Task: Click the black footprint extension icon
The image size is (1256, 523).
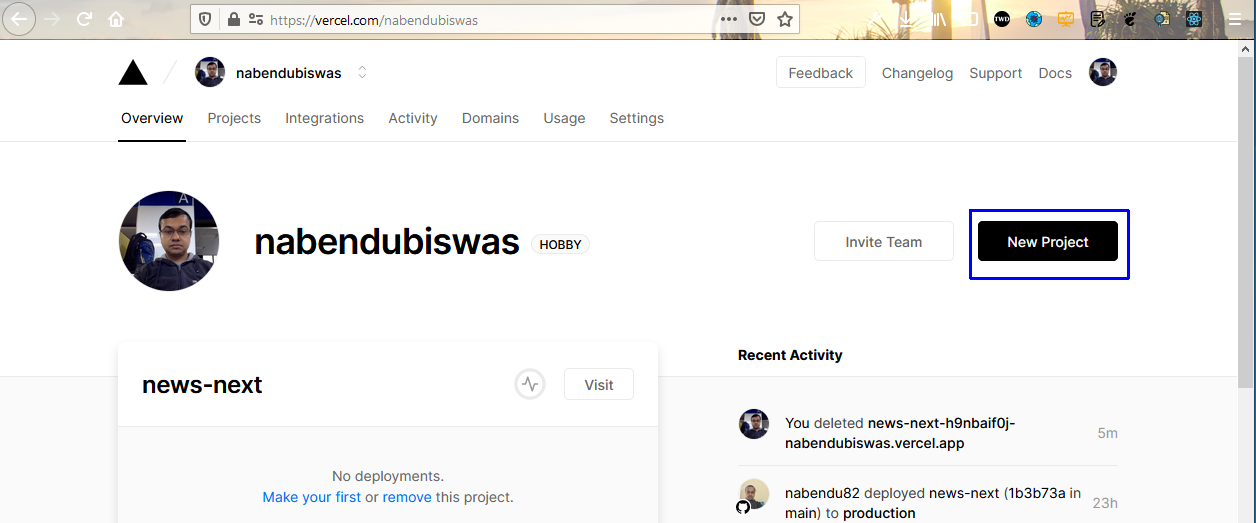Action: pos(1130,19)
